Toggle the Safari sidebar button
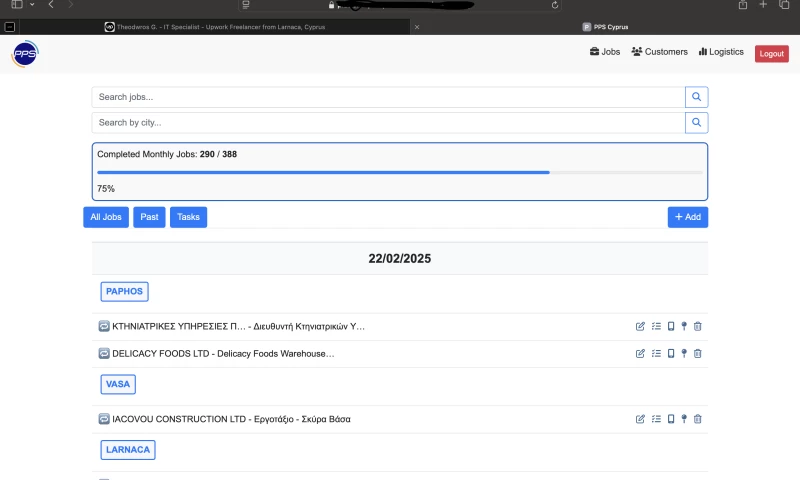 (x=17, y=5)
